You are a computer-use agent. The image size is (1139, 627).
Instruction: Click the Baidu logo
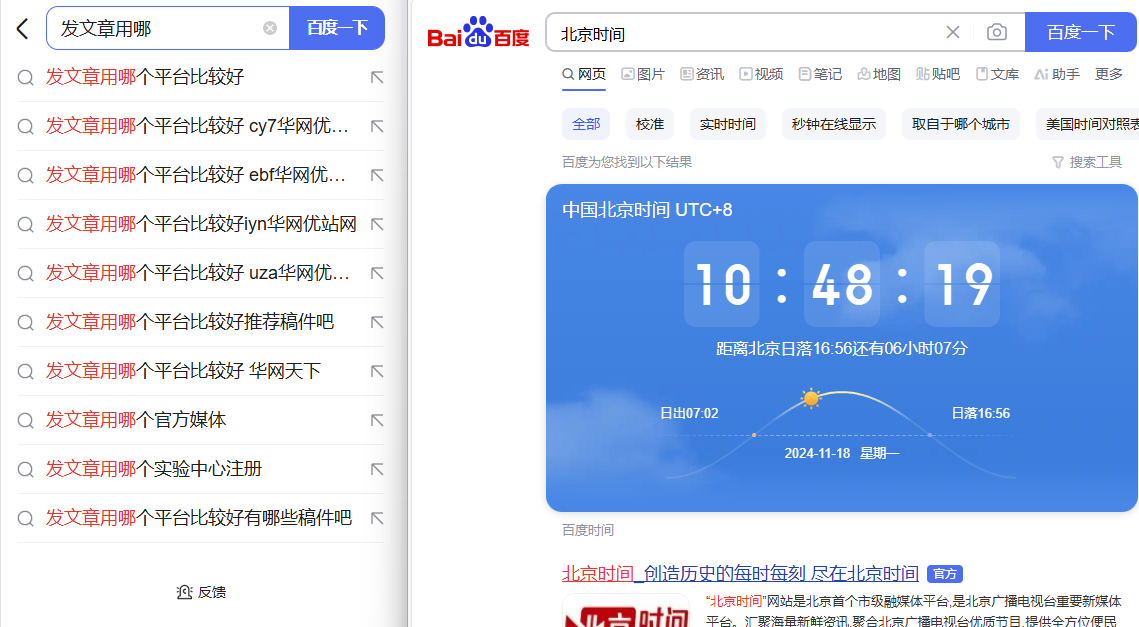pyautogui.click(x=478, y=32)
